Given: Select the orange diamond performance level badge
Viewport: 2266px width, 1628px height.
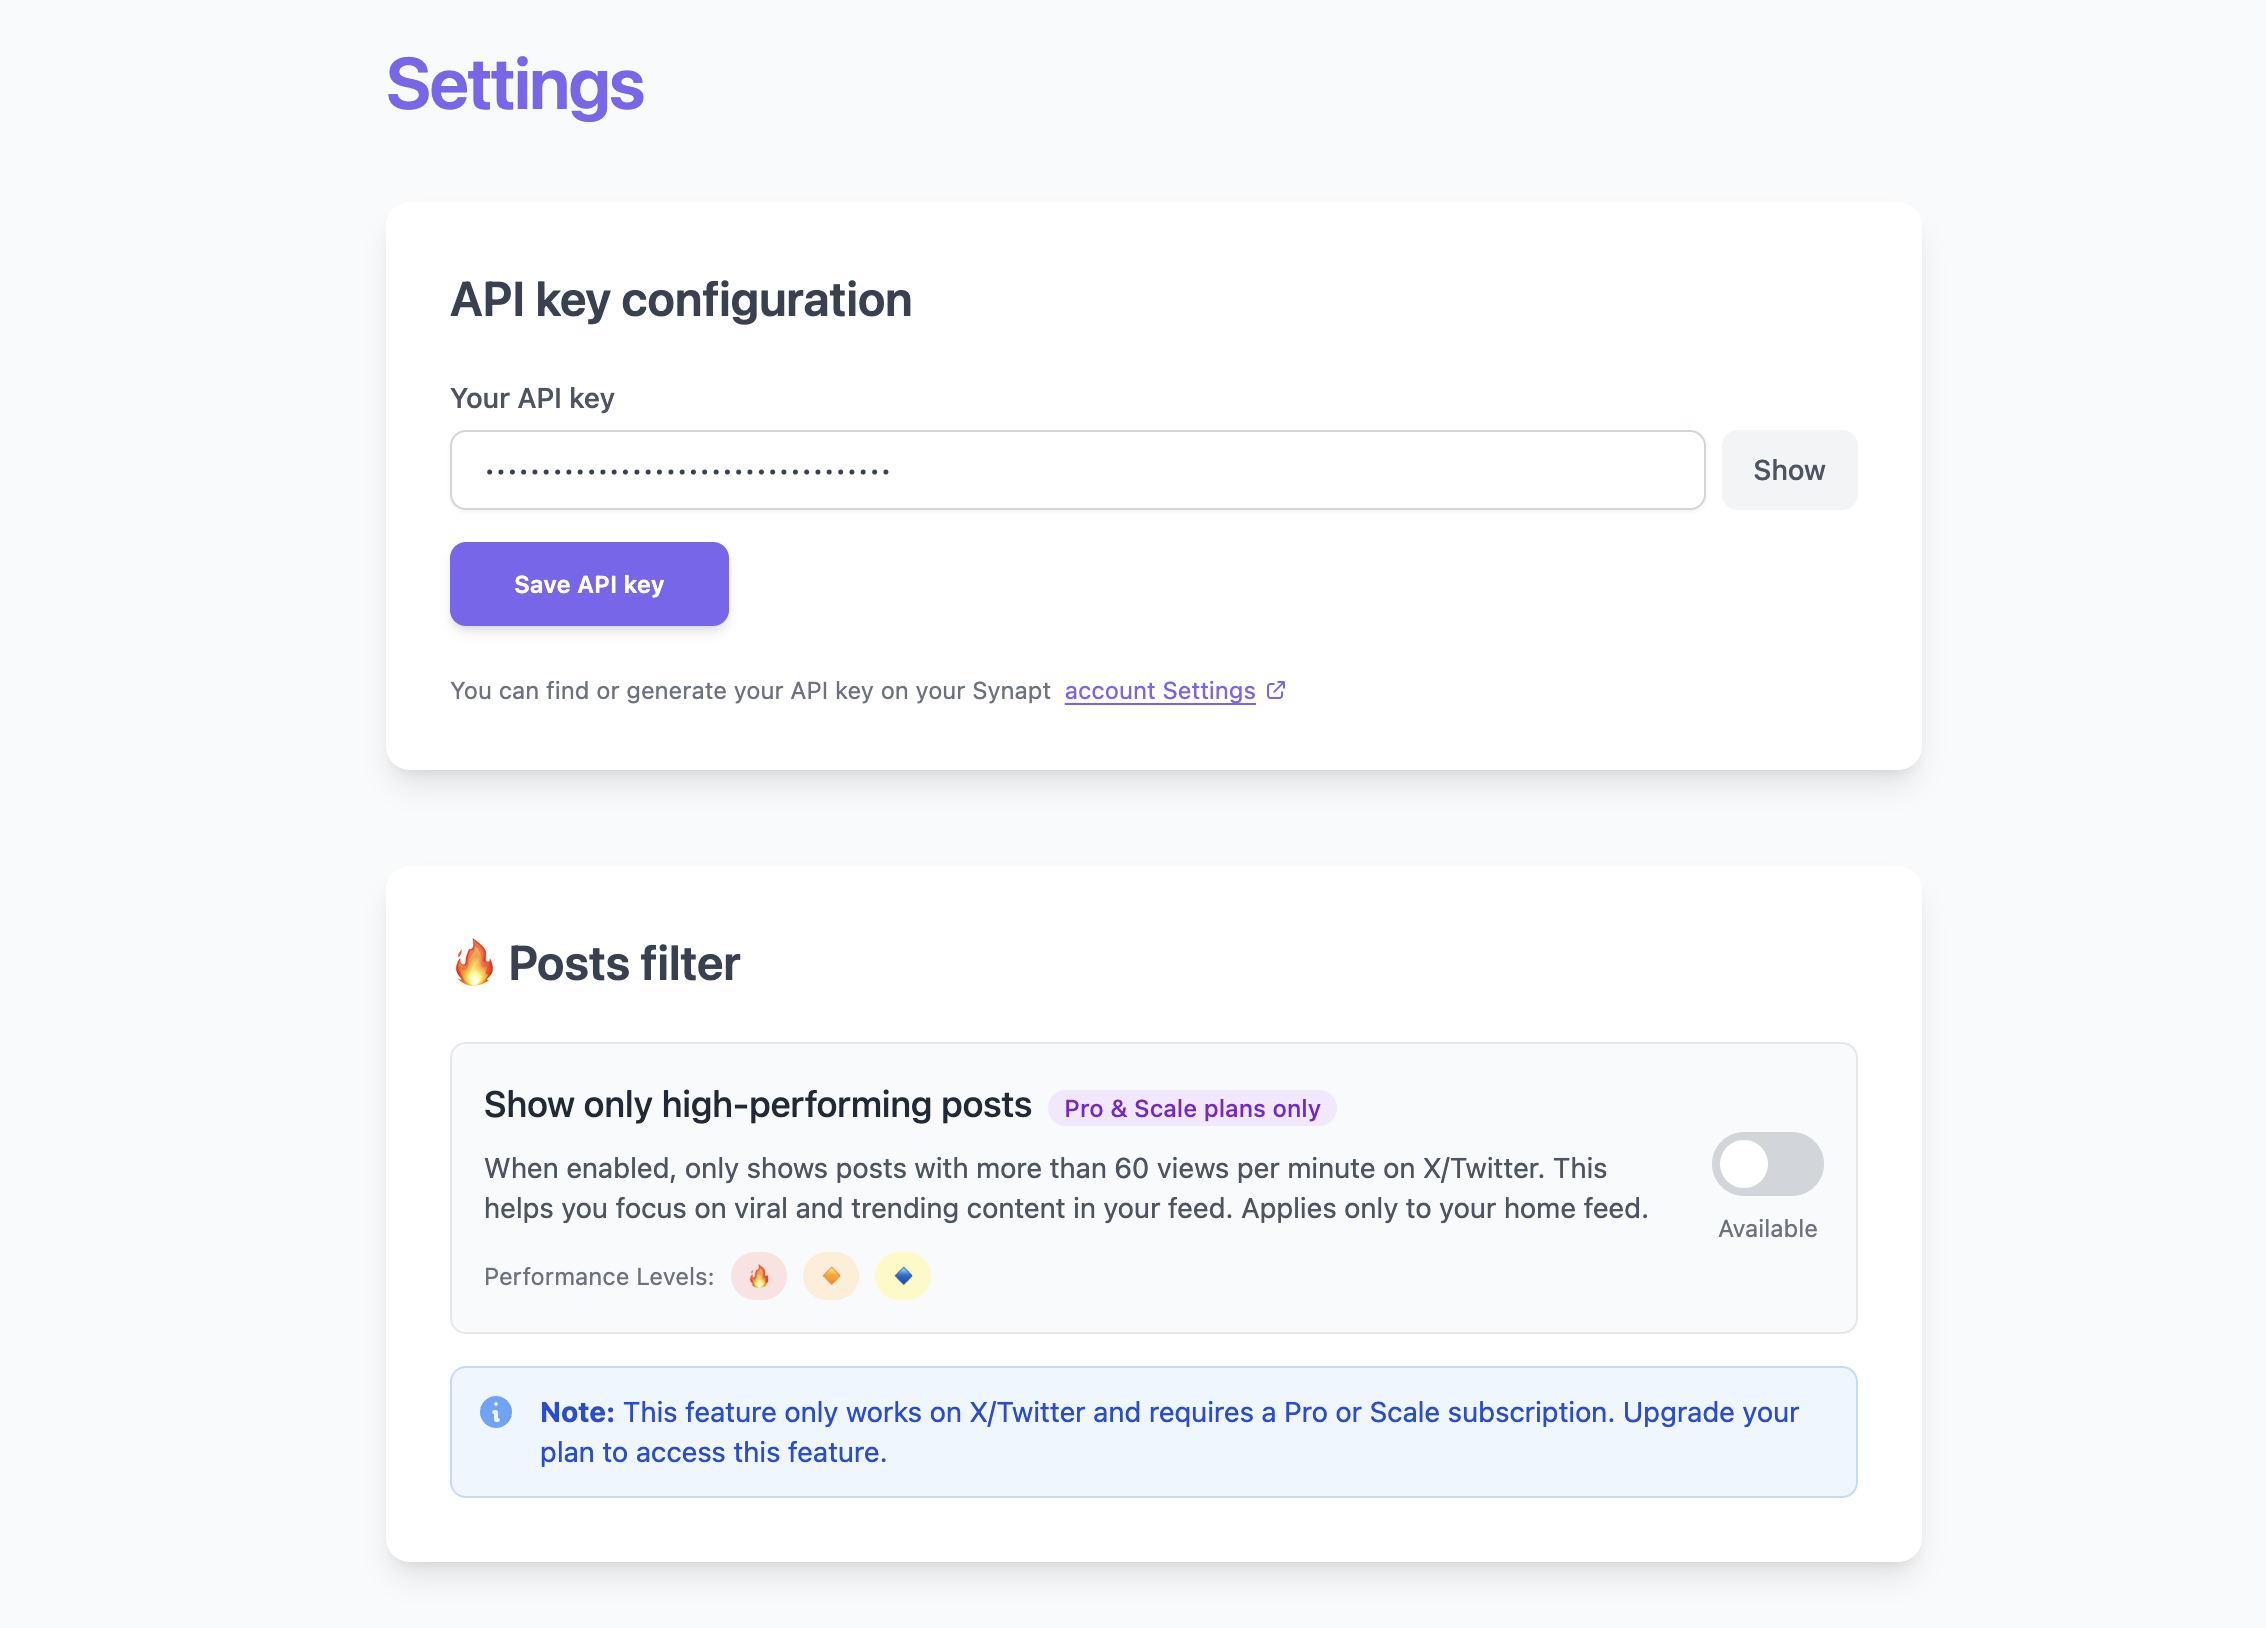Looking at the screenshot, I should [831, 1276].
